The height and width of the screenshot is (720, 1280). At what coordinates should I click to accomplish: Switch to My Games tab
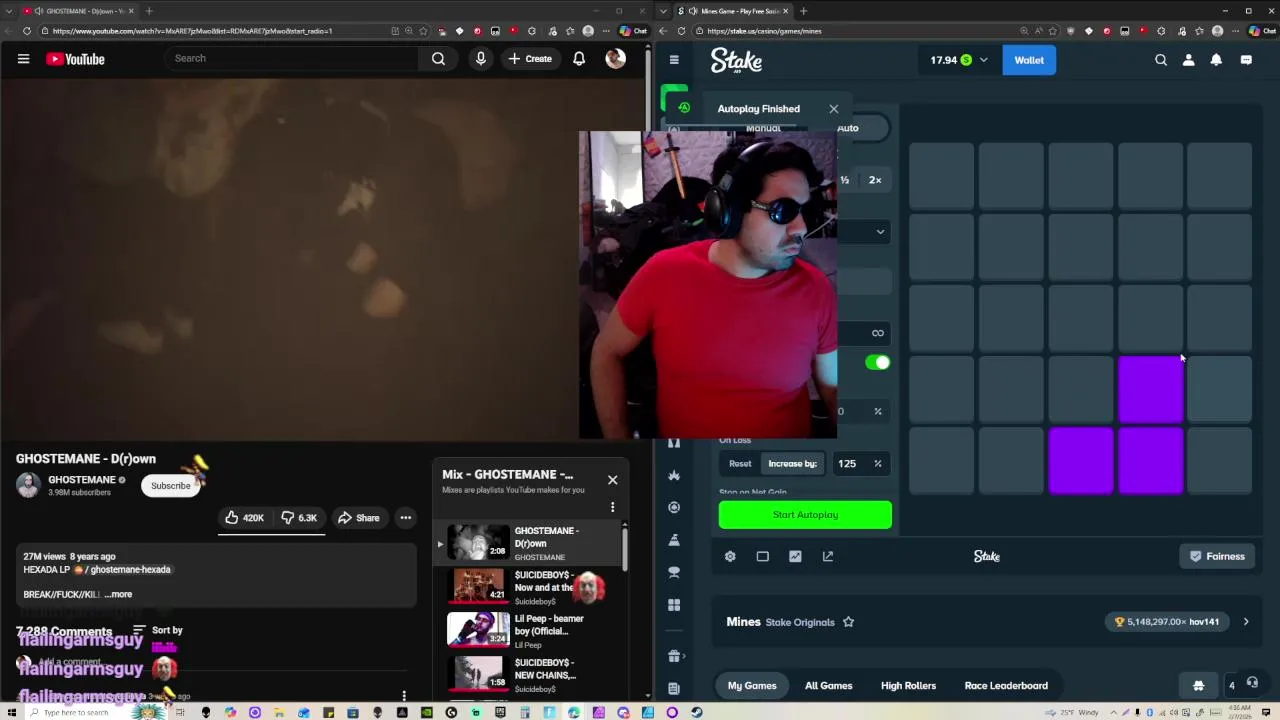click(752, 686)
